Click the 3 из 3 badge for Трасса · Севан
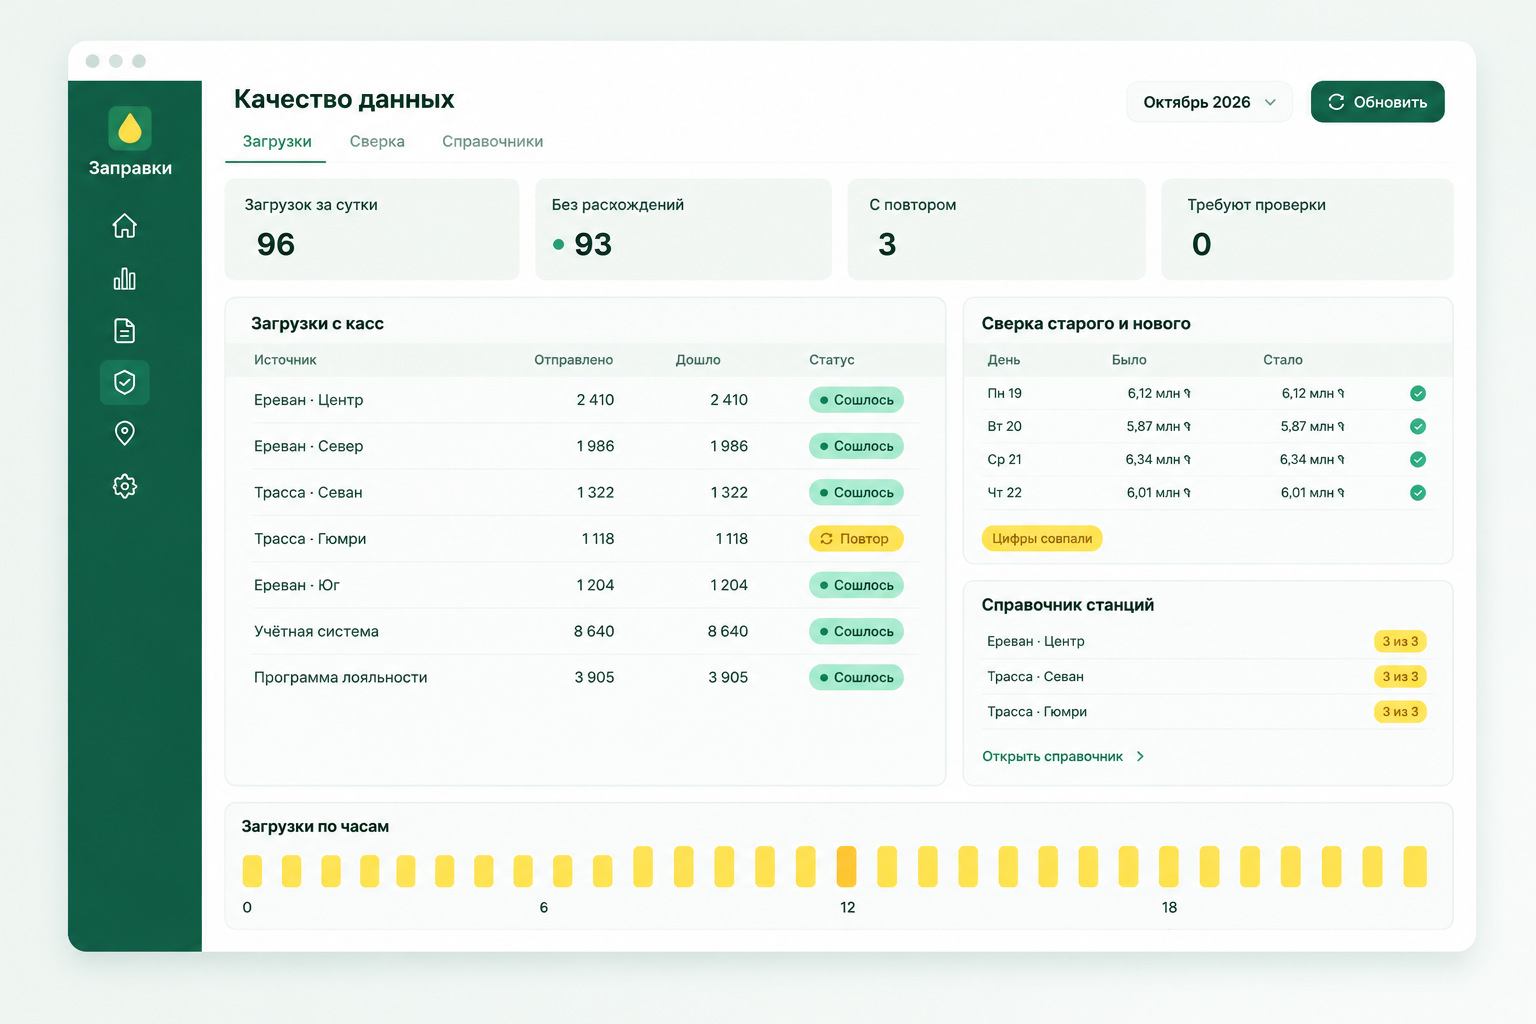This screenshot has width=1536, height=1024. pyautogui.click(x=1400, y=677)
